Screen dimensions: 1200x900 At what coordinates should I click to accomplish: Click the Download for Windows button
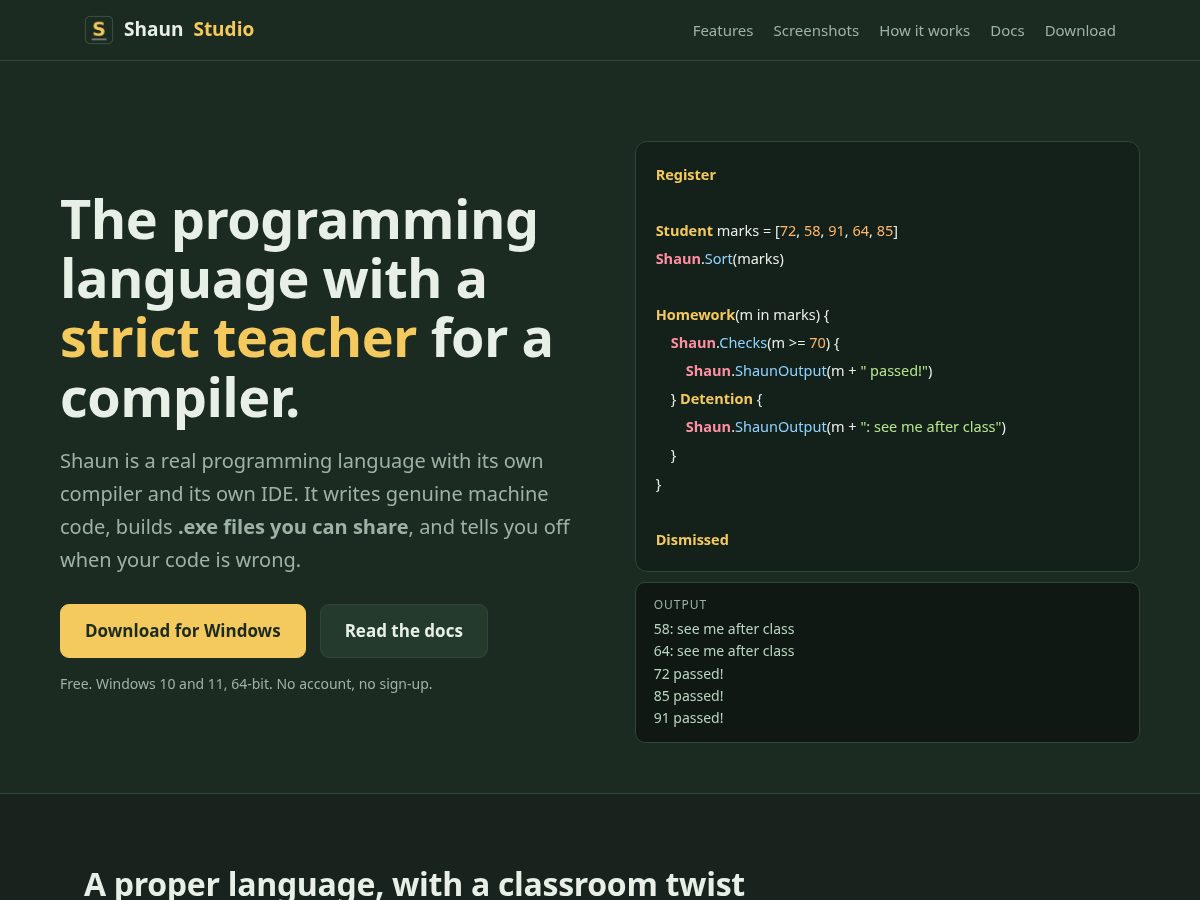click(183, 631)
